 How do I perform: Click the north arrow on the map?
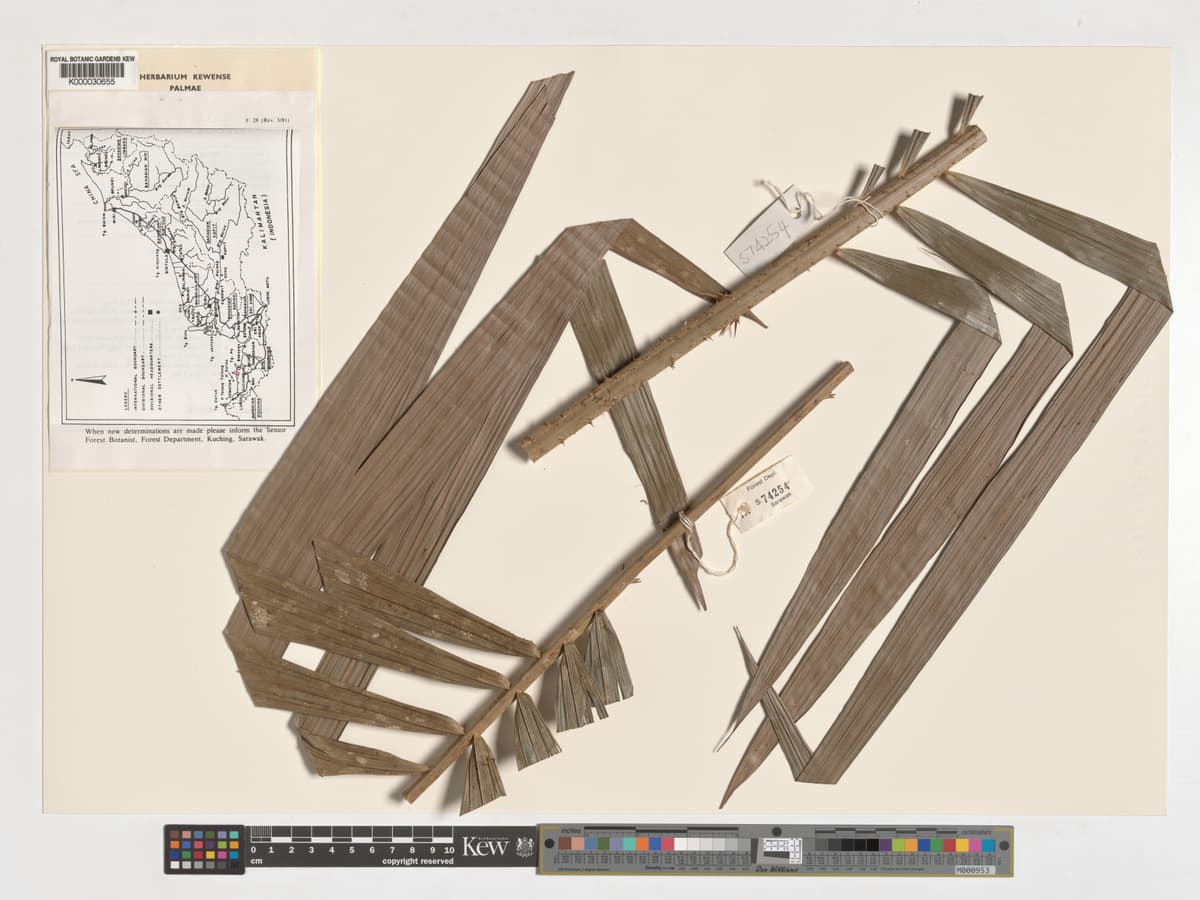pos(89,380)
